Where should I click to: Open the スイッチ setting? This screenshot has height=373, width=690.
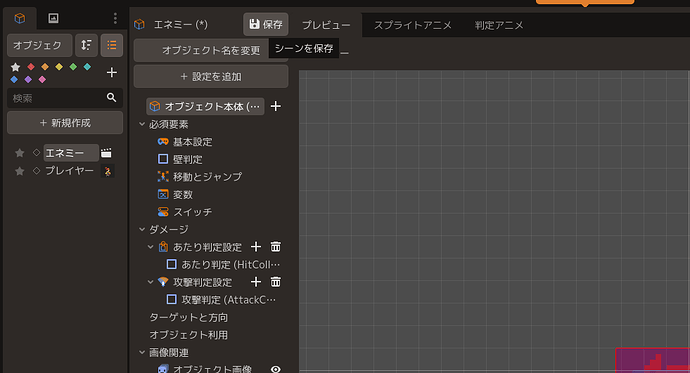pos(185,212)
